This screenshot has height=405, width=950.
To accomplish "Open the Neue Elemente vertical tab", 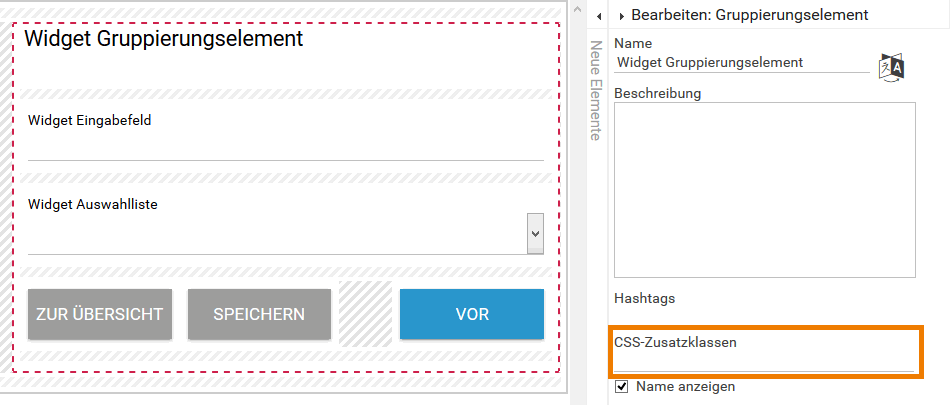I will point(595,90).
